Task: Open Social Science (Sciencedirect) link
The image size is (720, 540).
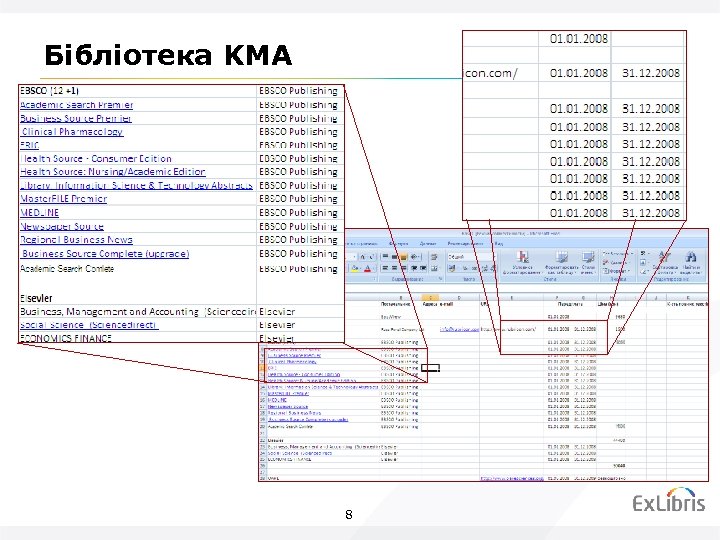Action: click(89, 325)
